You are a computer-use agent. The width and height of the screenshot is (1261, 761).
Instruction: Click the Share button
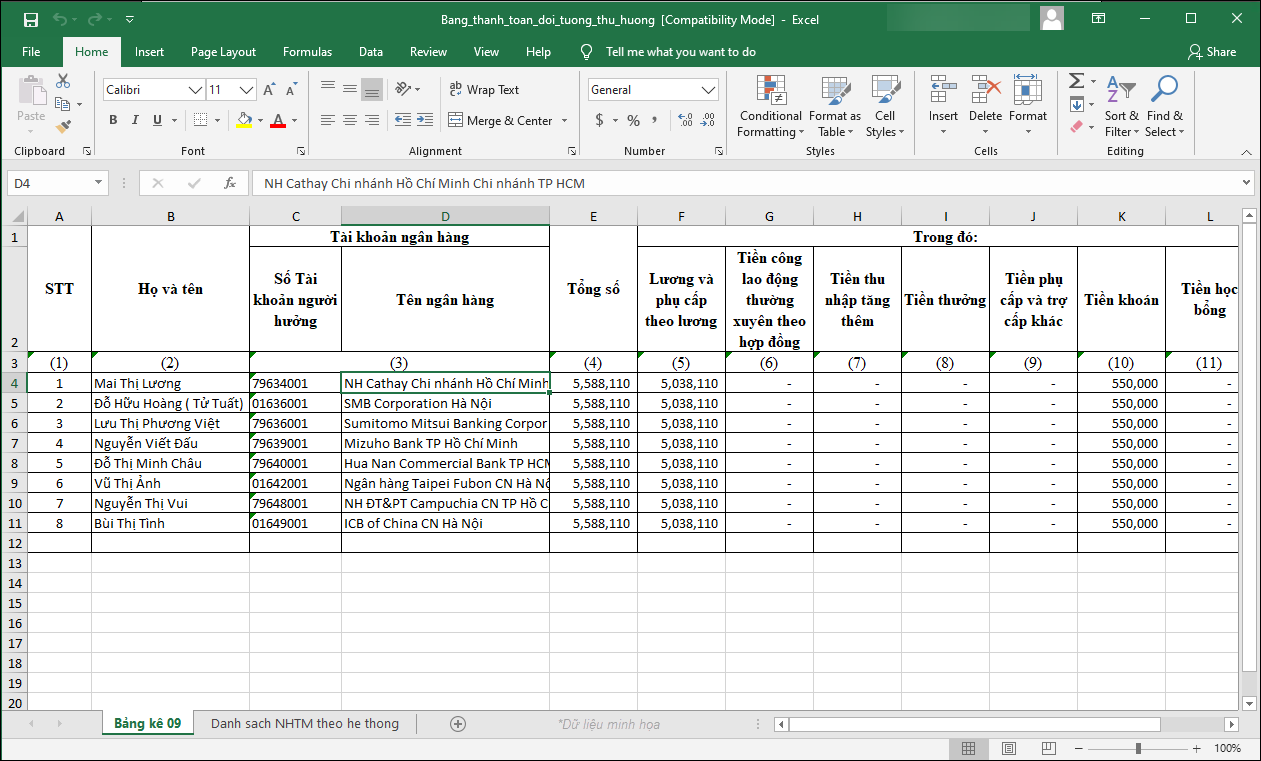(x=1211, y=52)
